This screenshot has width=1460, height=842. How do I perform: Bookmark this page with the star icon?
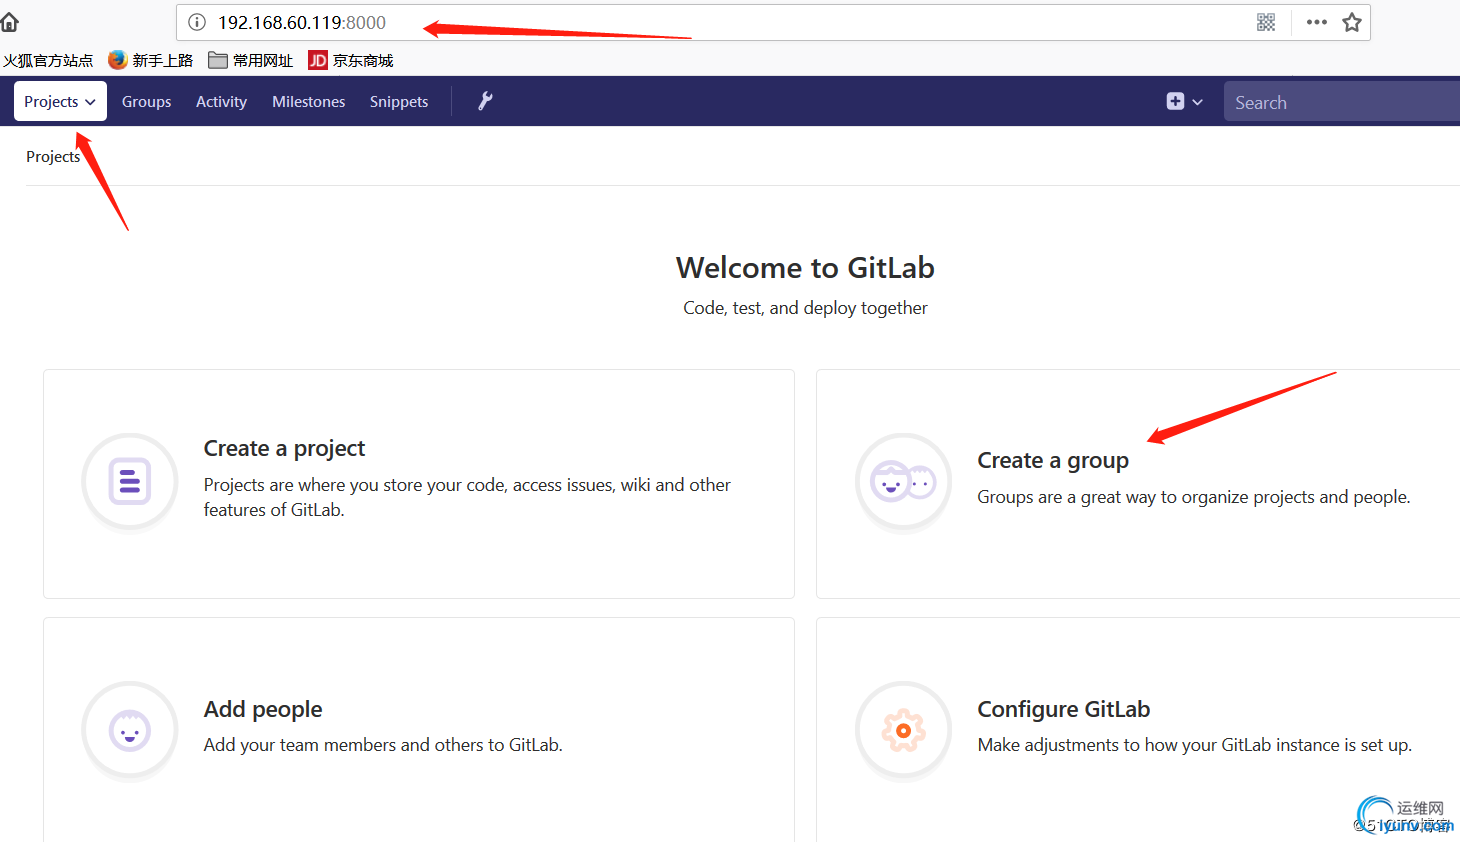(1352, 22)
